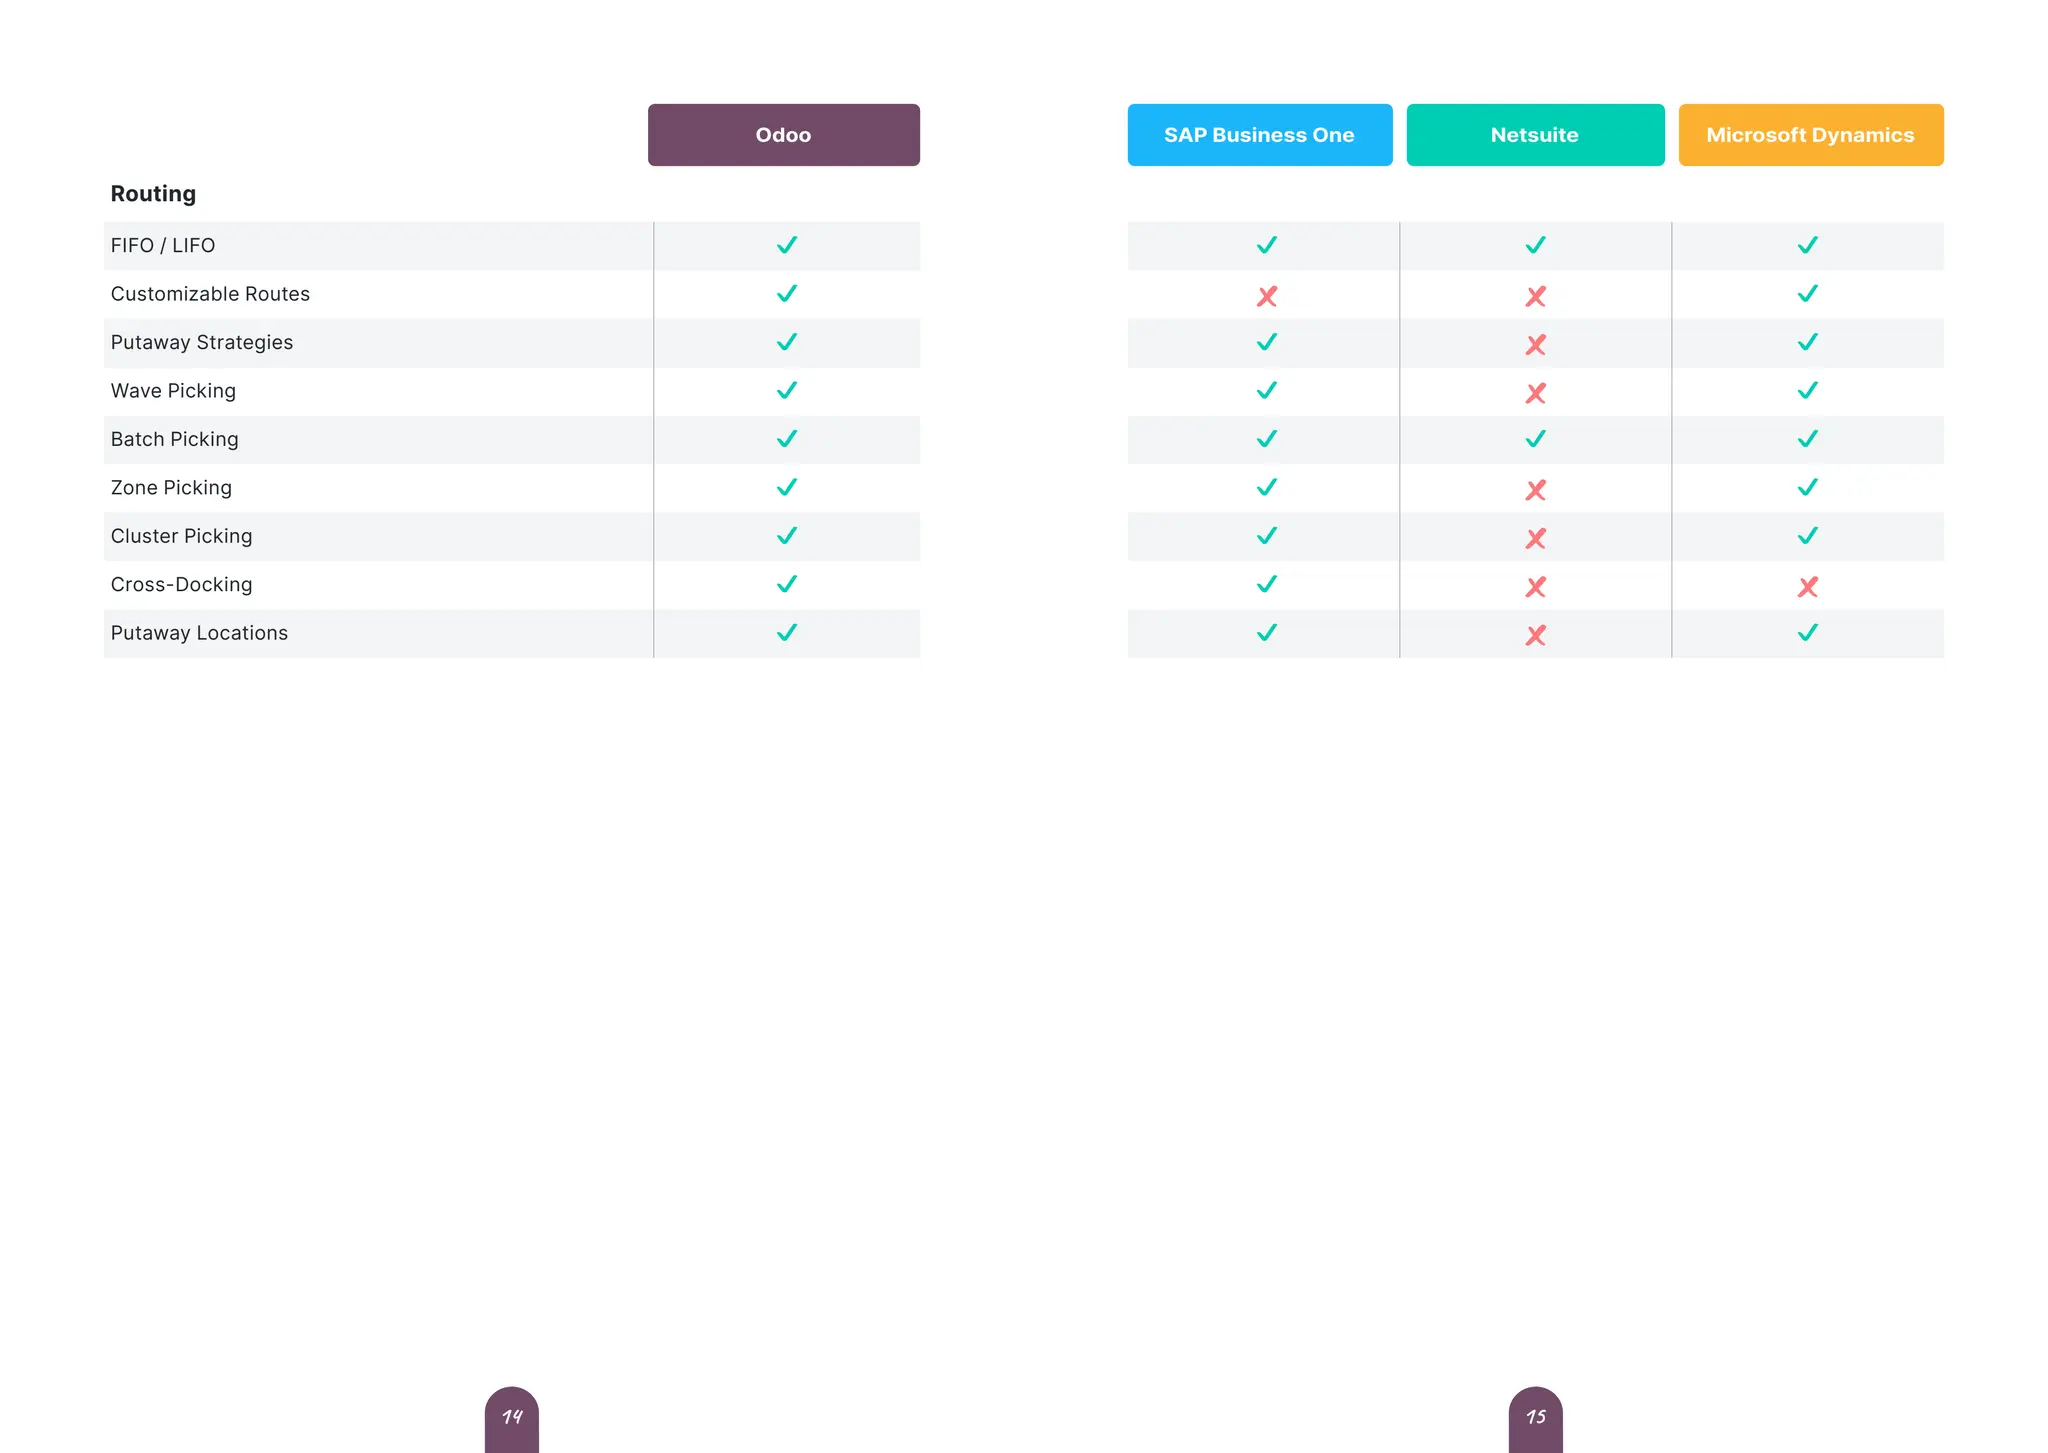2048x1453 pixels.
Task: Click the page 15 number badge
Action: pyautogui.click(x=1536, y=1419)
